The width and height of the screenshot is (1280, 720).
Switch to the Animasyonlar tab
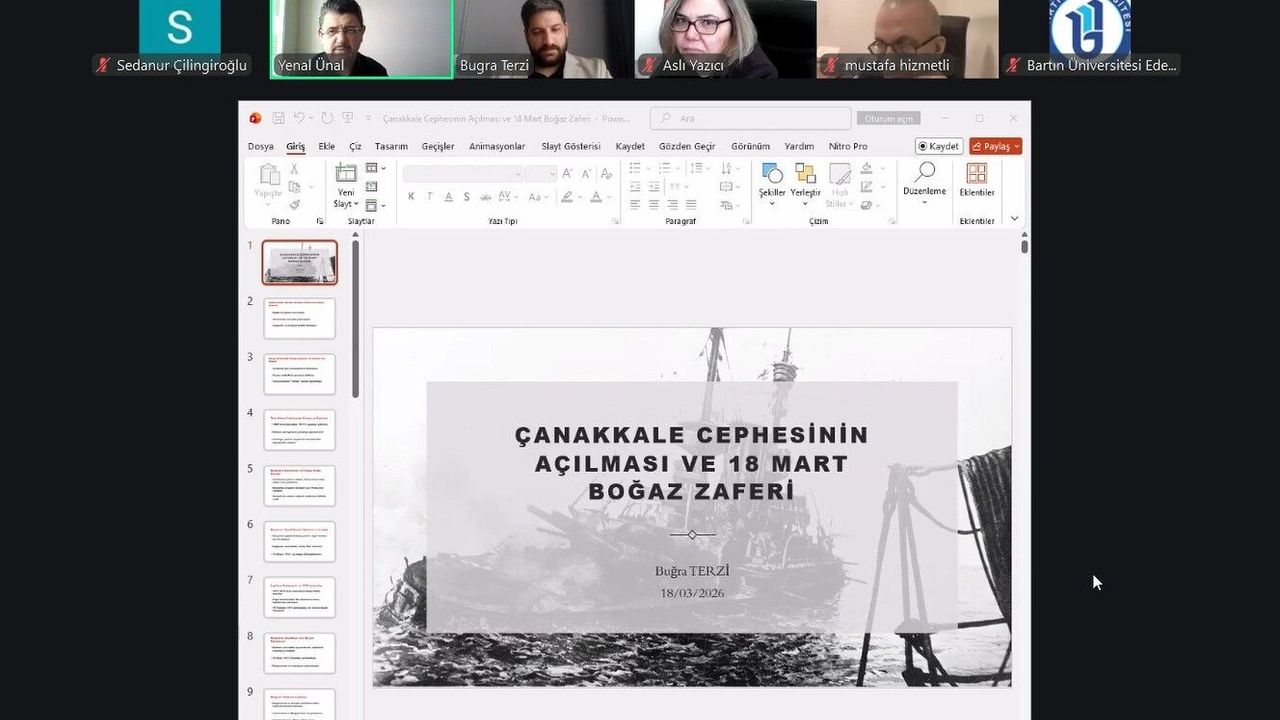[497, 146]
